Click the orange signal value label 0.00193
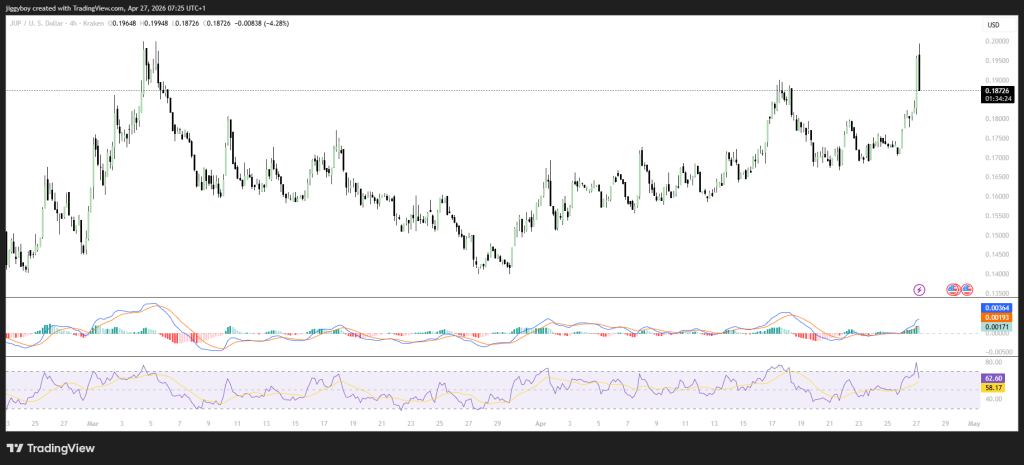Screen dimensions: 1024x465 click(998, 317)
